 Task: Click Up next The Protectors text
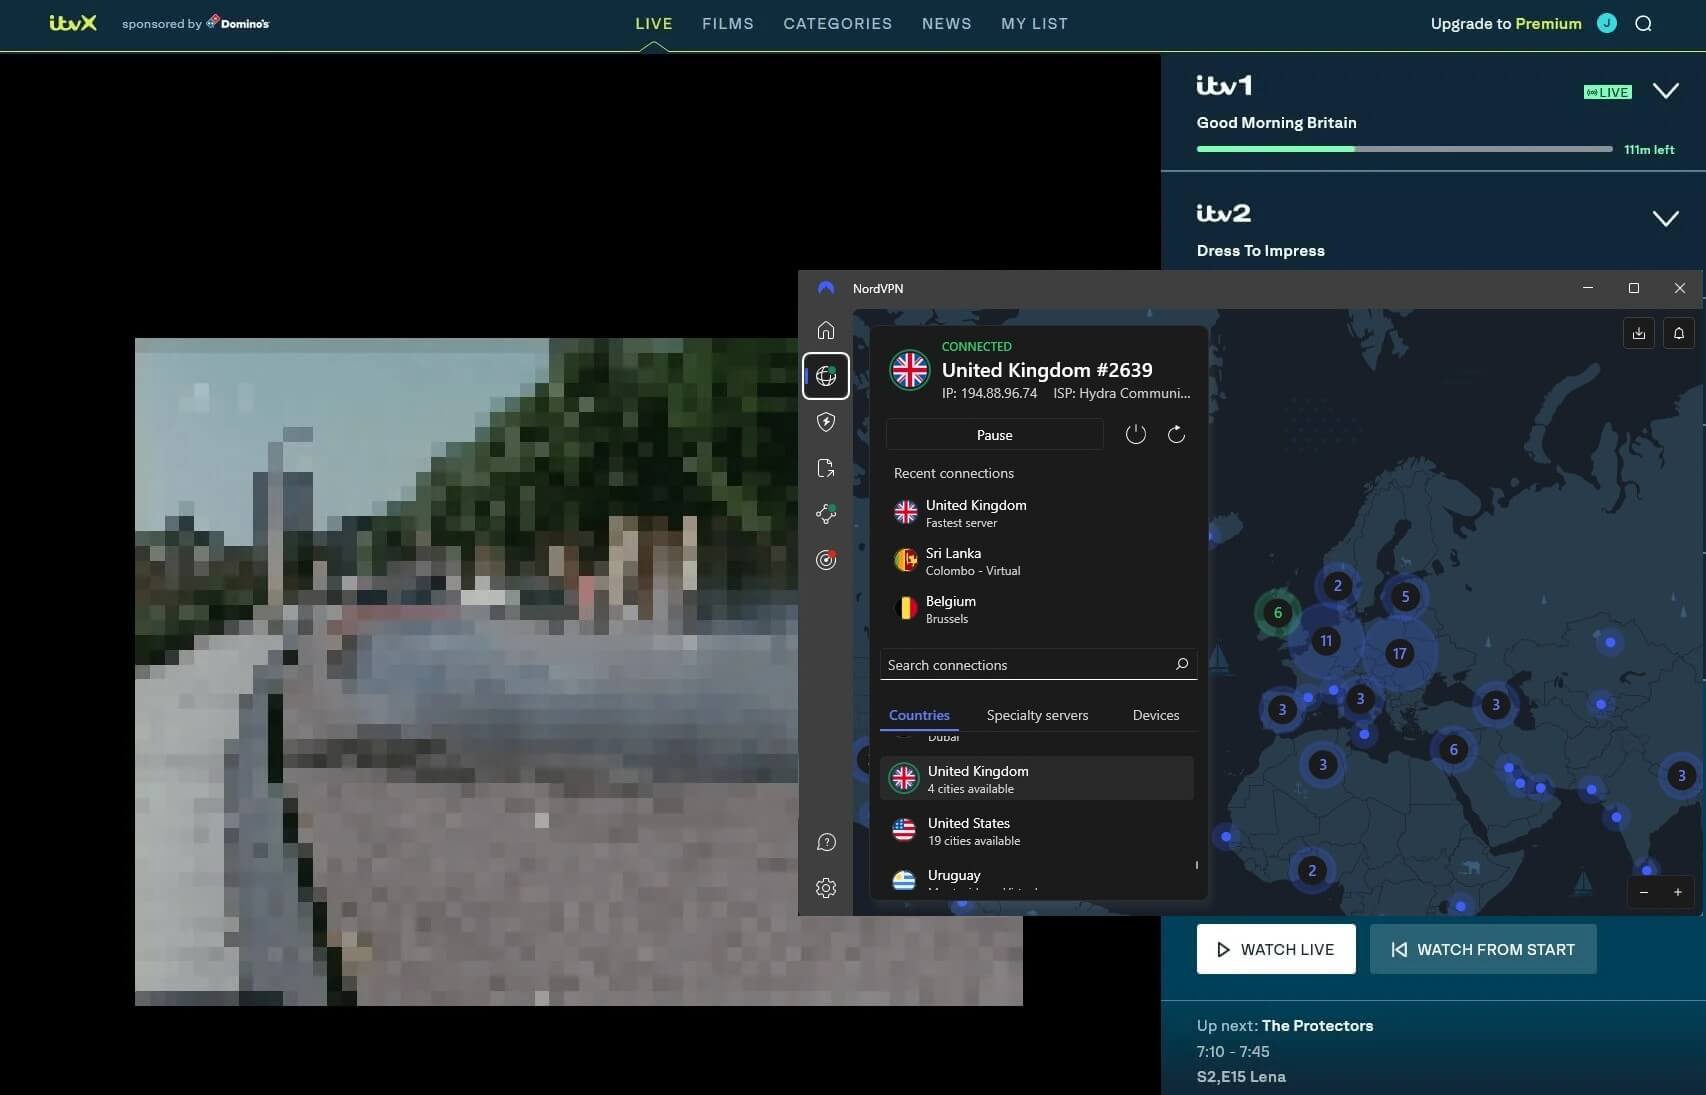(1284, 1025)
